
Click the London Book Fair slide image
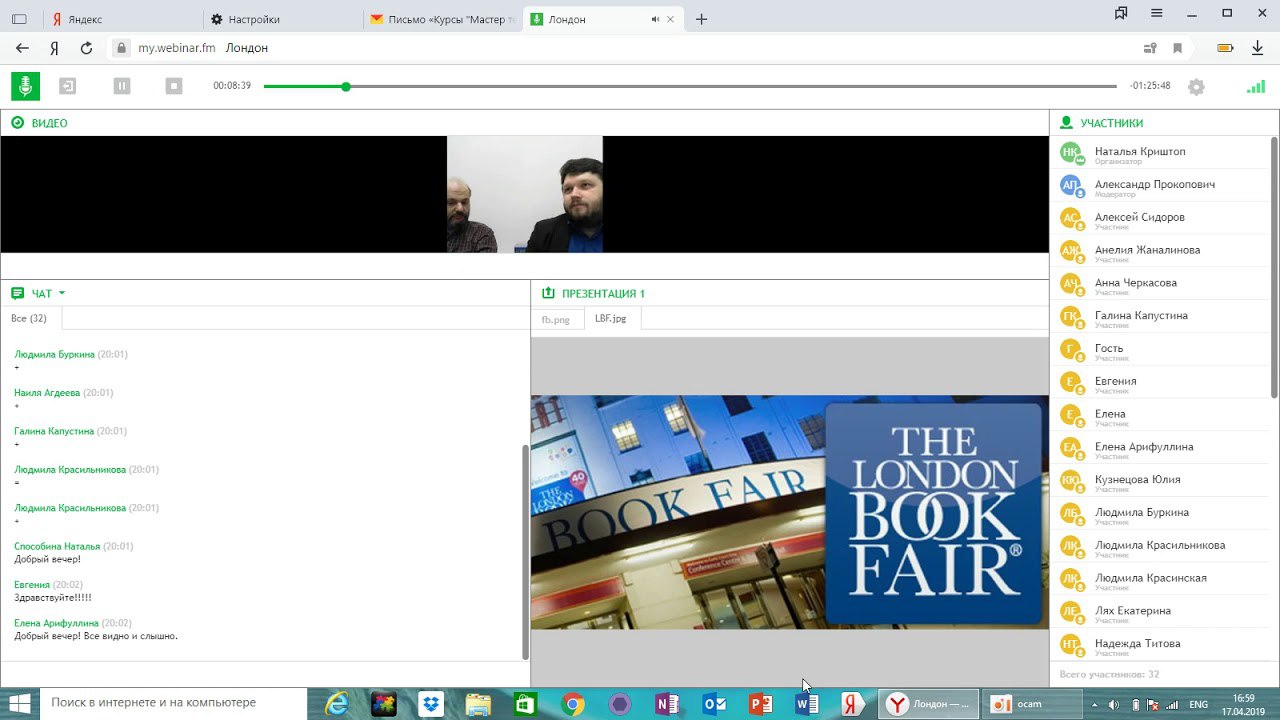(790, 512)
